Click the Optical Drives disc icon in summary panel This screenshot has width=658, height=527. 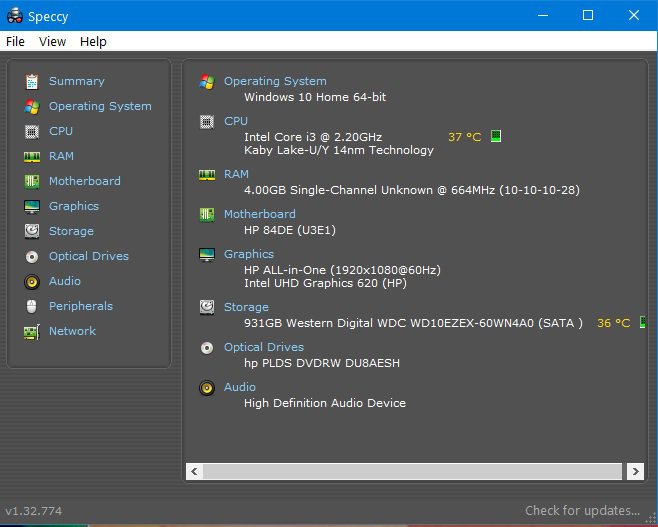click(207, 347)
